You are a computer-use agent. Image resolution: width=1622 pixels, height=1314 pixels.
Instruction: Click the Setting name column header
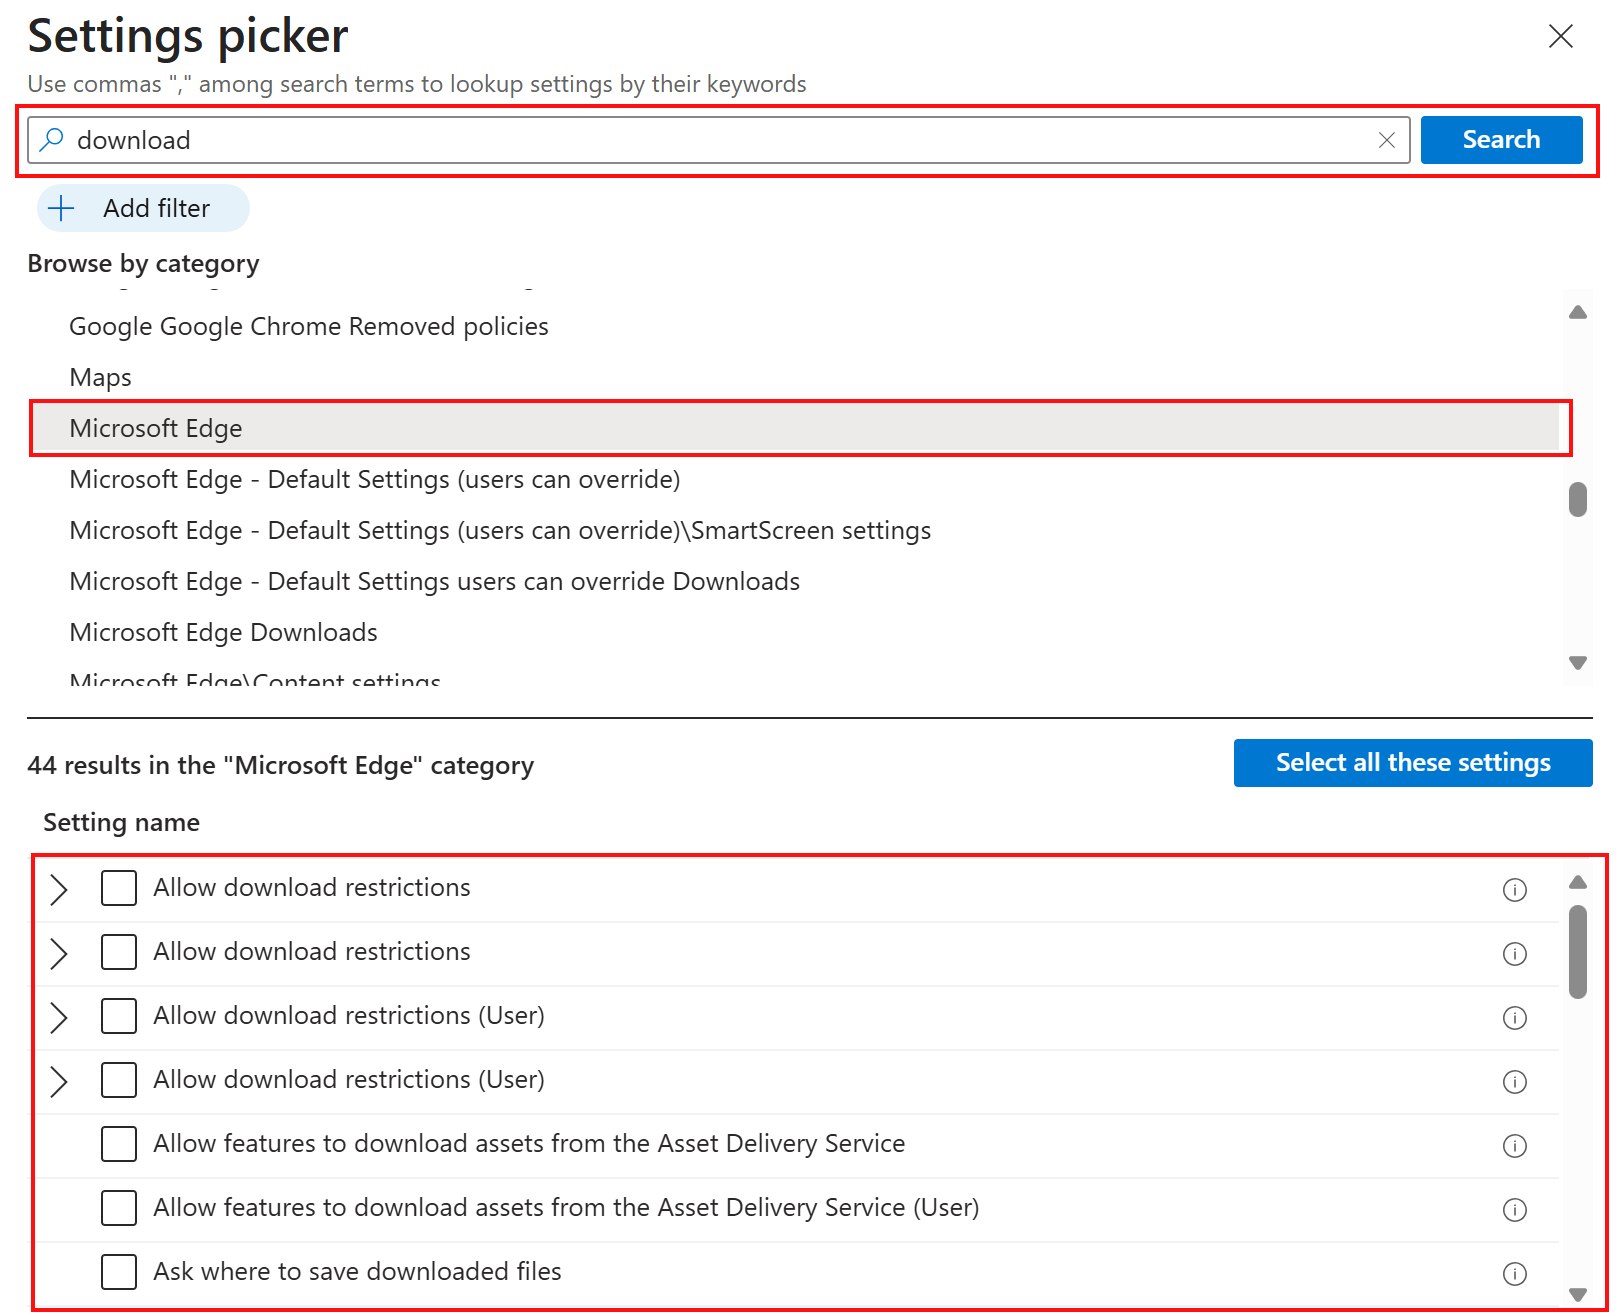[x=121, y=823]
